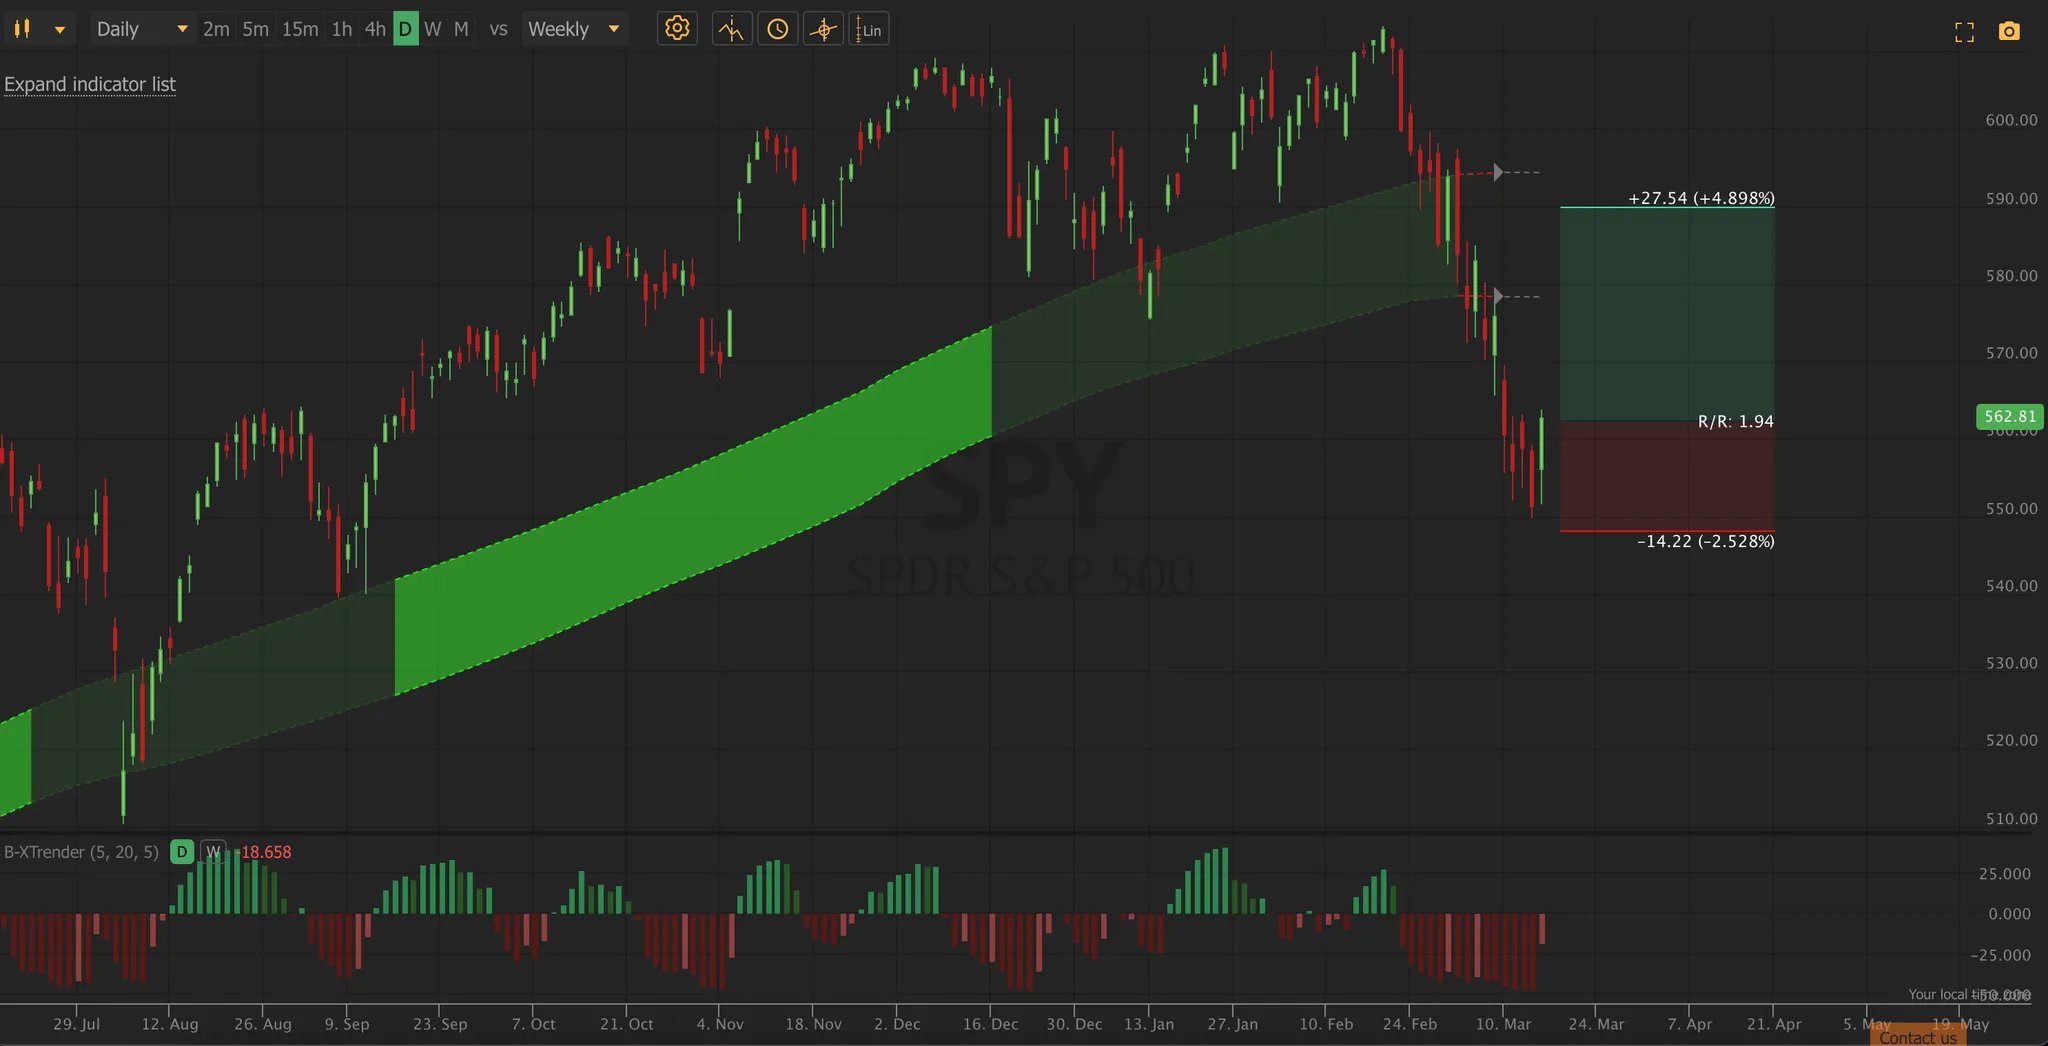Image resolution: width=2048 pixels, height=1046 pixels.
Task: Click the 10. Mar date label
Action: pos(1503,1024)
